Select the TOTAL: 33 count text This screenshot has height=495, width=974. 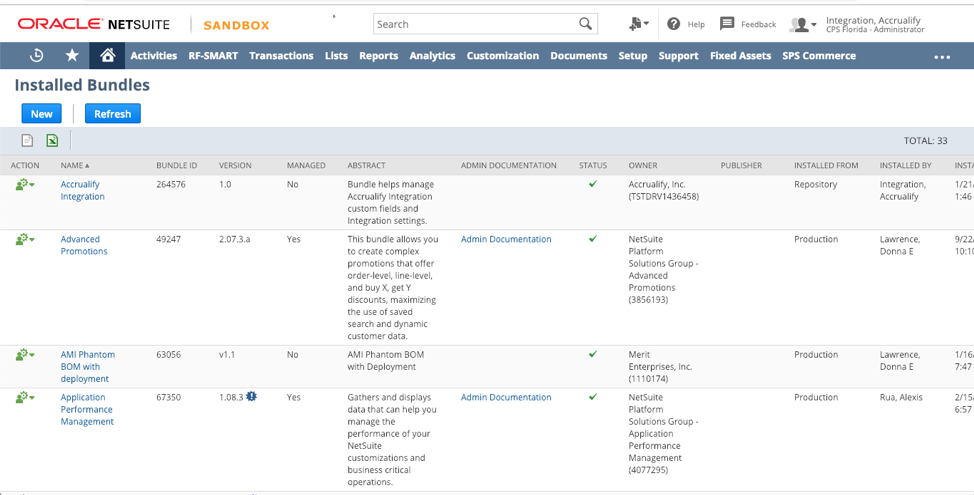tap(926, 140)
